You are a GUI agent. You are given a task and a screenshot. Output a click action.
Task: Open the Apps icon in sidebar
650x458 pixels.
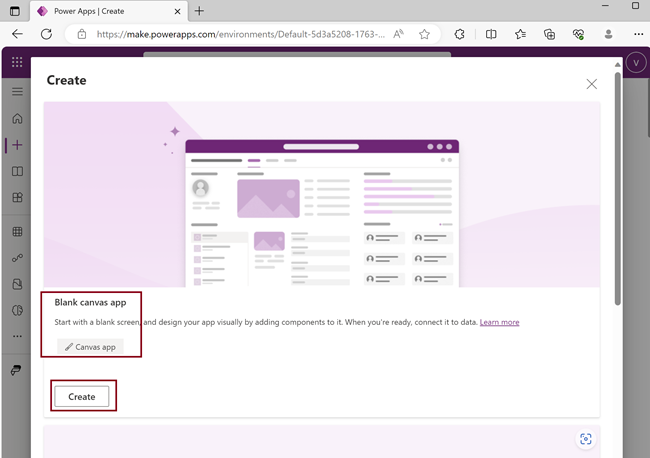click(17, 197)
